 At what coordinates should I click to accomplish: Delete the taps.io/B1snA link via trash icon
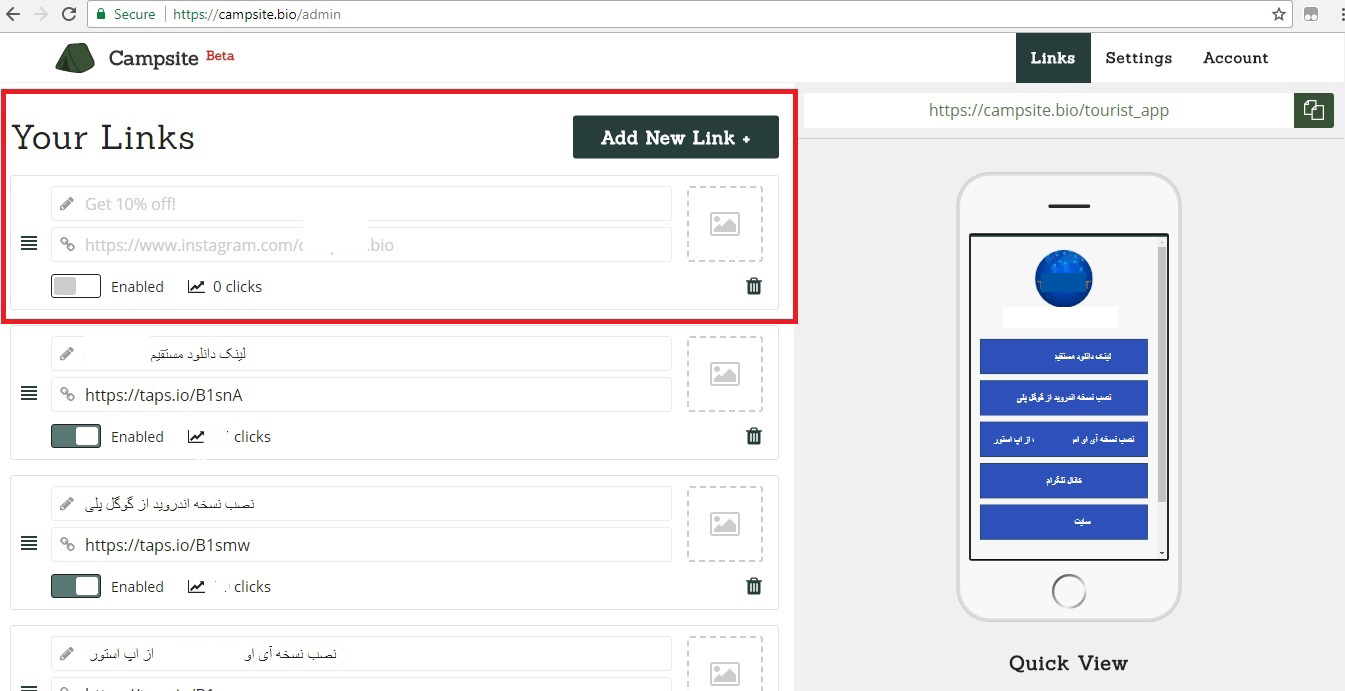[x=754, y=436]
